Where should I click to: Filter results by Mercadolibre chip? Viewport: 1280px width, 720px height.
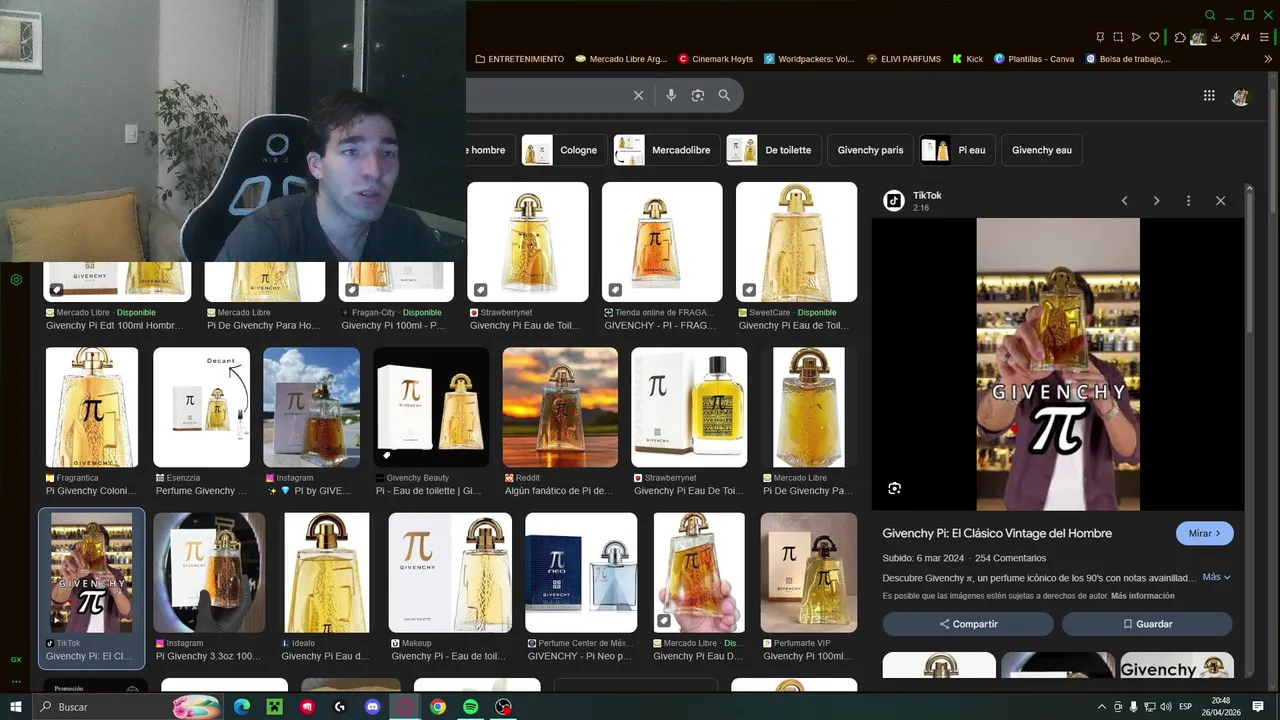[667, 150]
